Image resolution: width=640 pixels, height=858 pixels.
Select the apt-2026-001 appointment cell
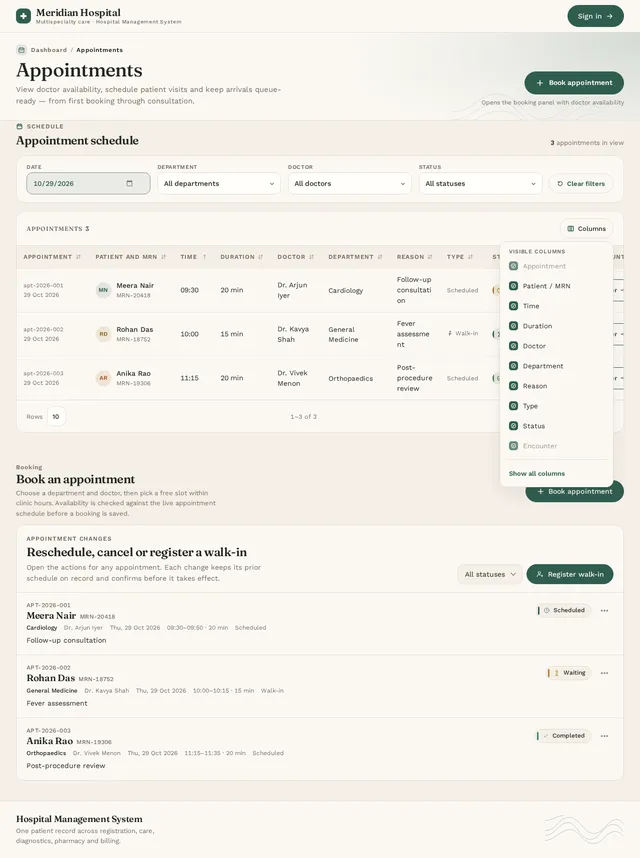43,290
